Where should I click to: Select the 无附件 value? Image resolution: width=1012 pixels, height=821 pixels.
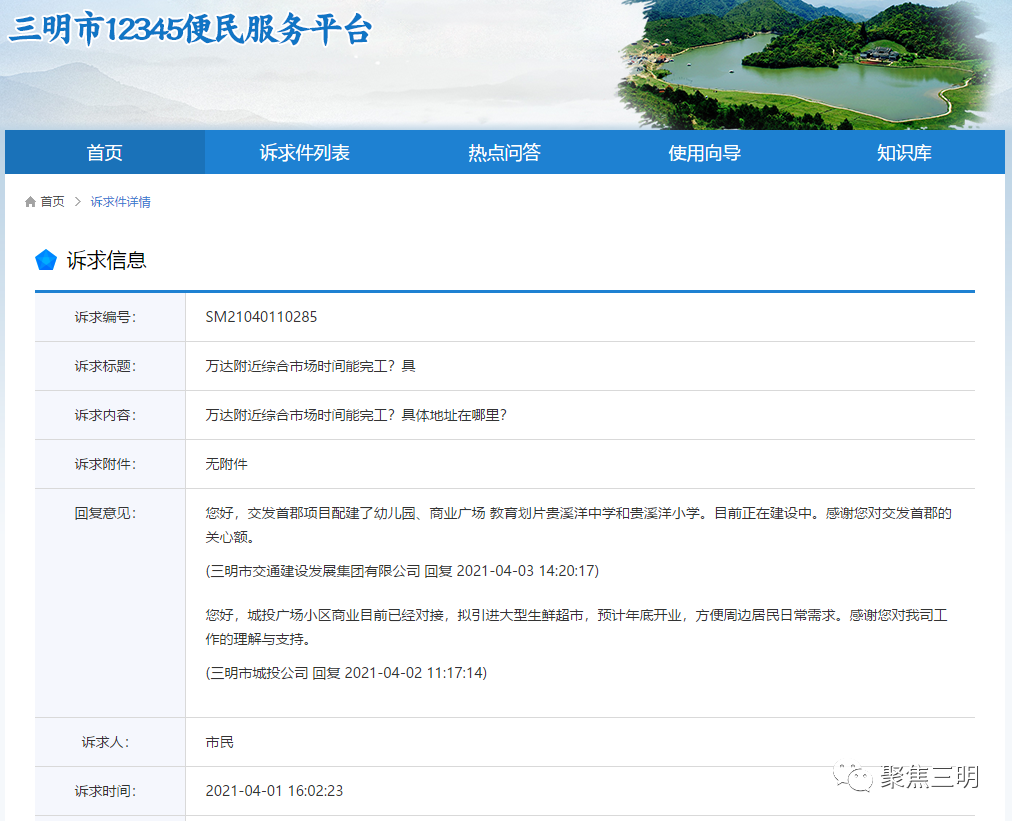click(x=227, y=464)
